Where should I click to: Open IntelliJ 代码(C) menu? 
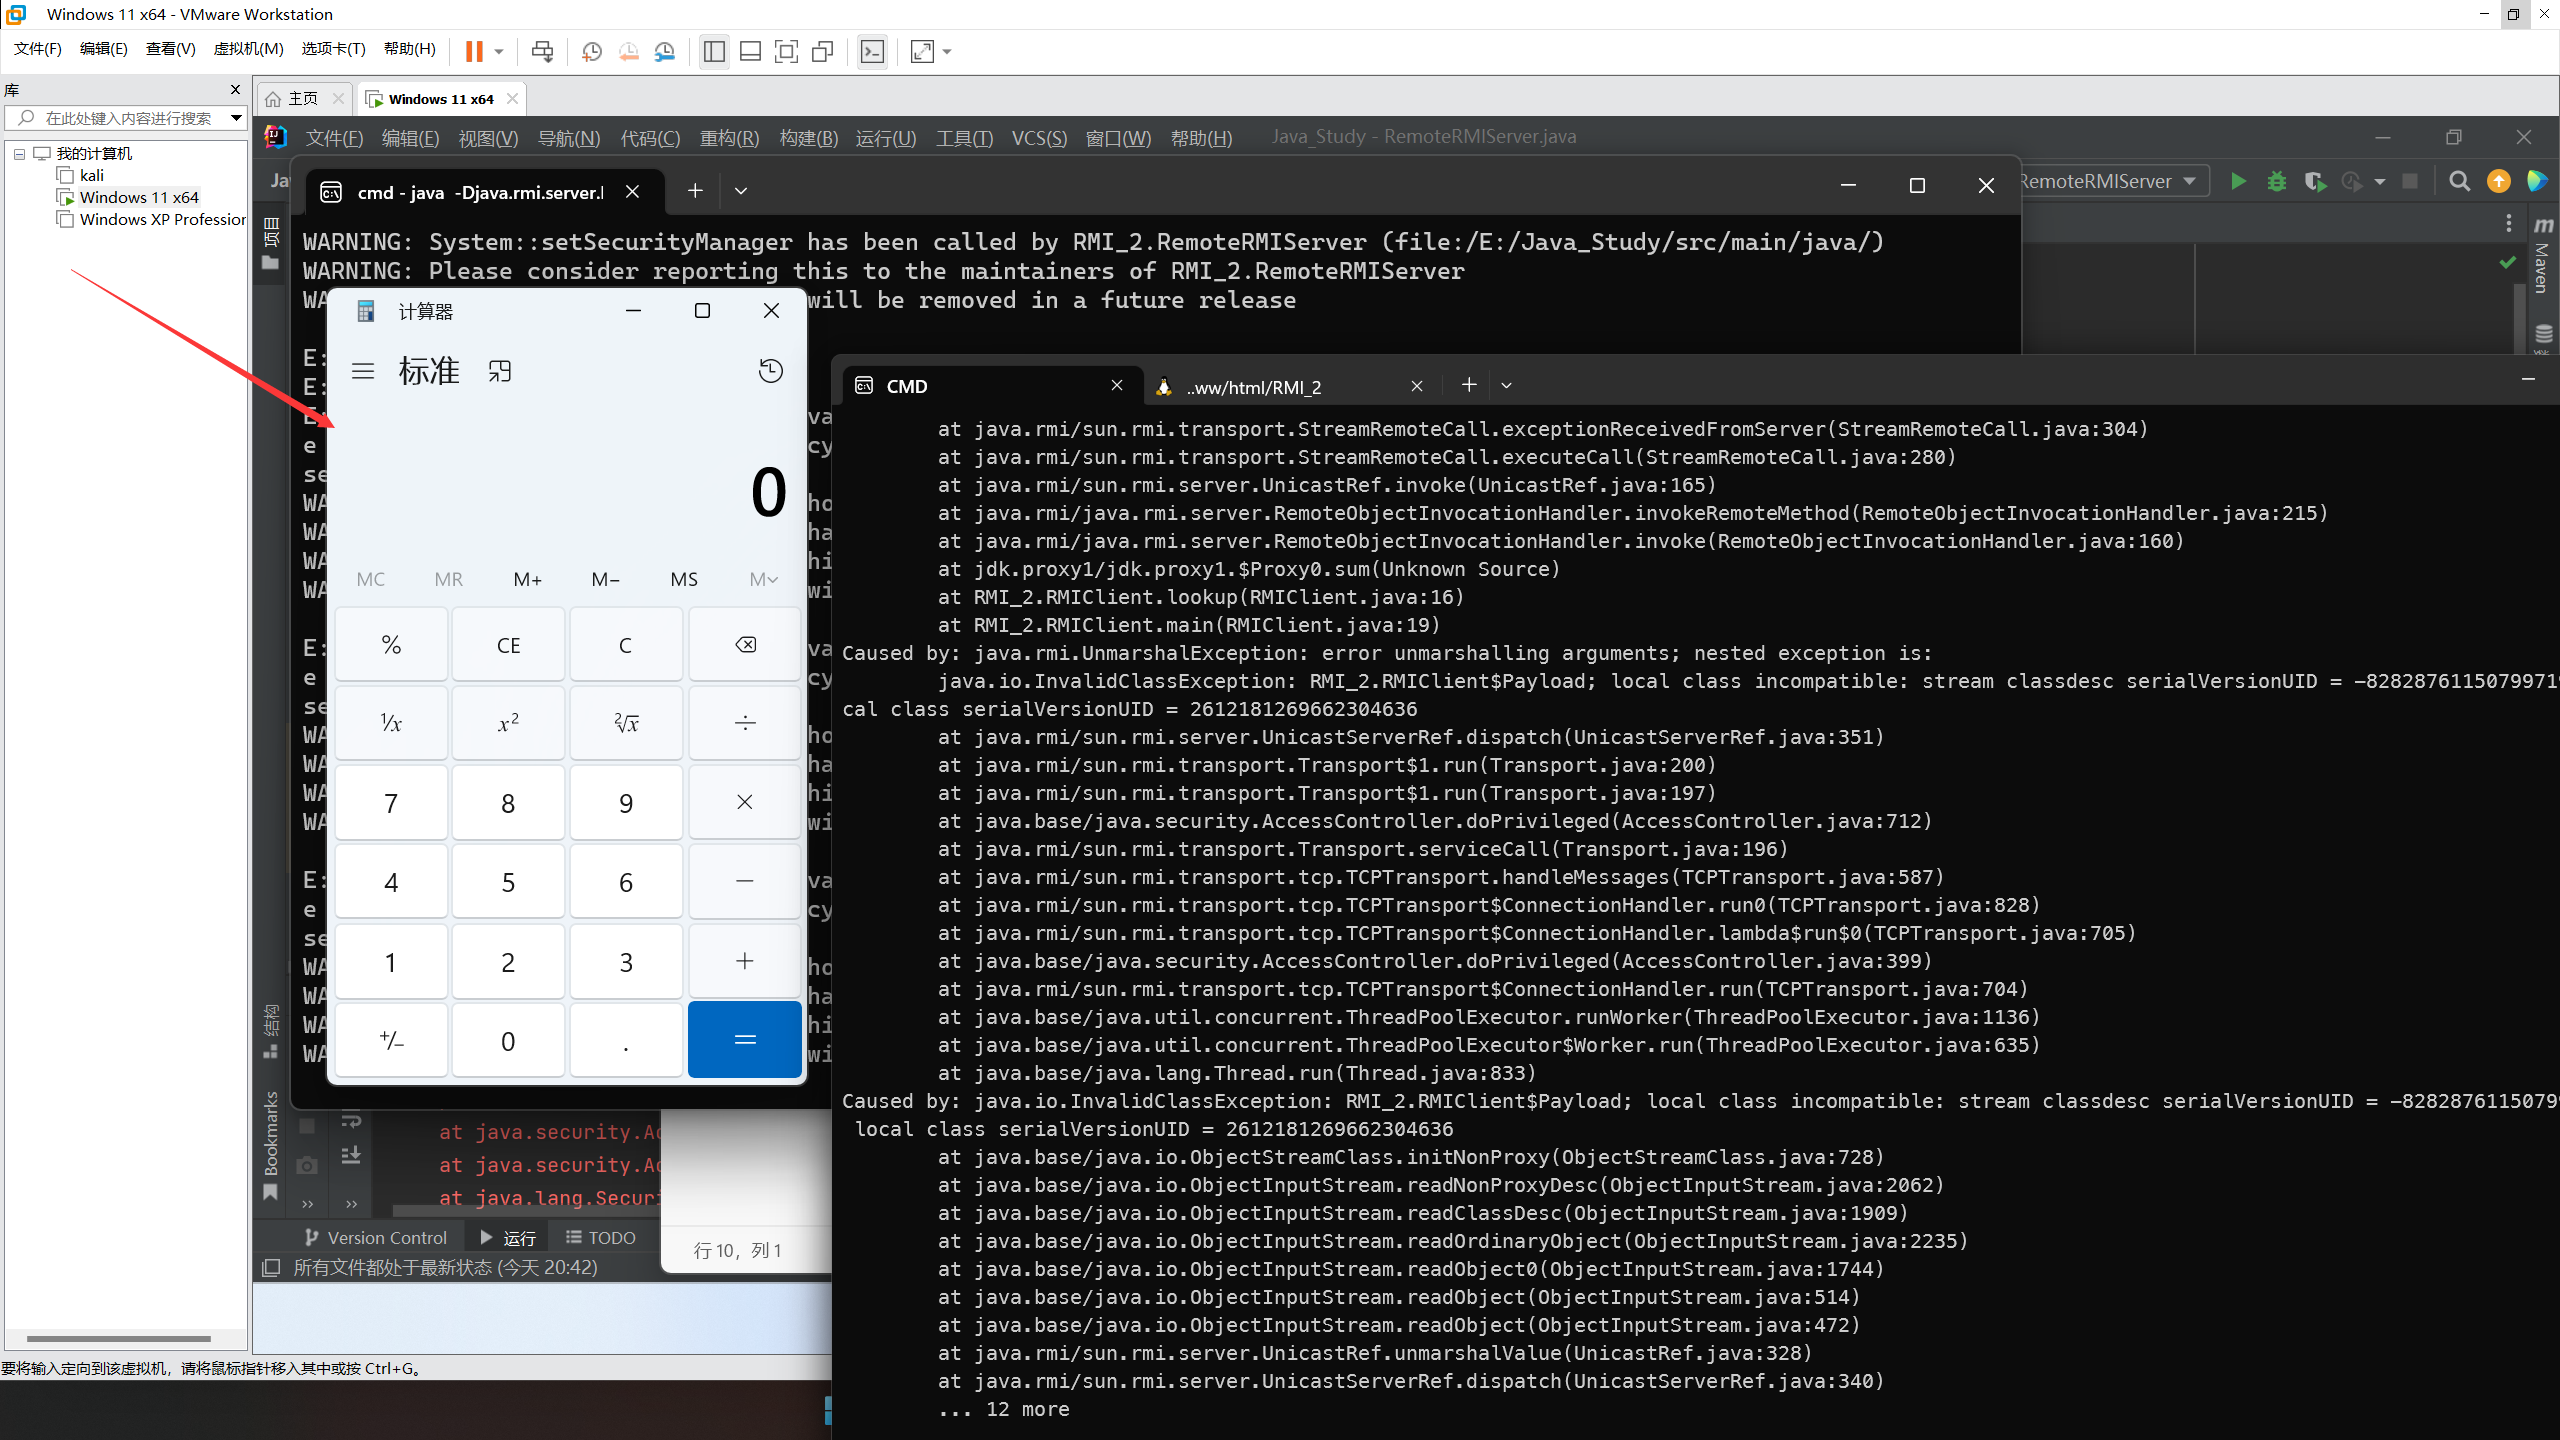(650, 138)
